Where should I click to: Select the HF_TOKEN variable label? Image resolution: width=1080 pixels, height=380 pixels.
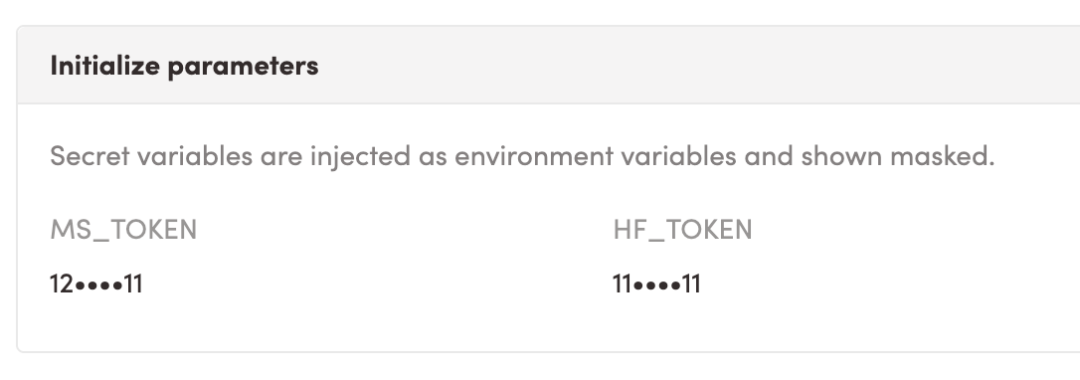(683, 230)
